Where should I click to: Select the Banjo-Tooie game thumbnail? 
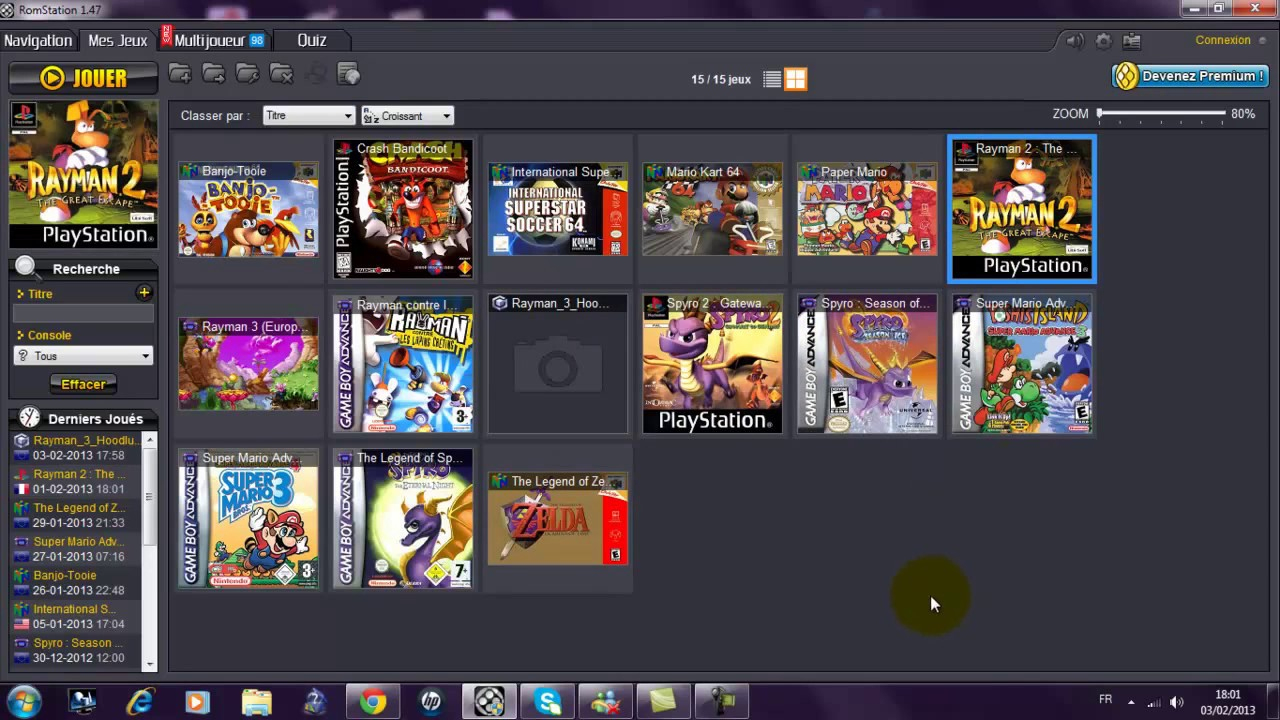(248, 209)
